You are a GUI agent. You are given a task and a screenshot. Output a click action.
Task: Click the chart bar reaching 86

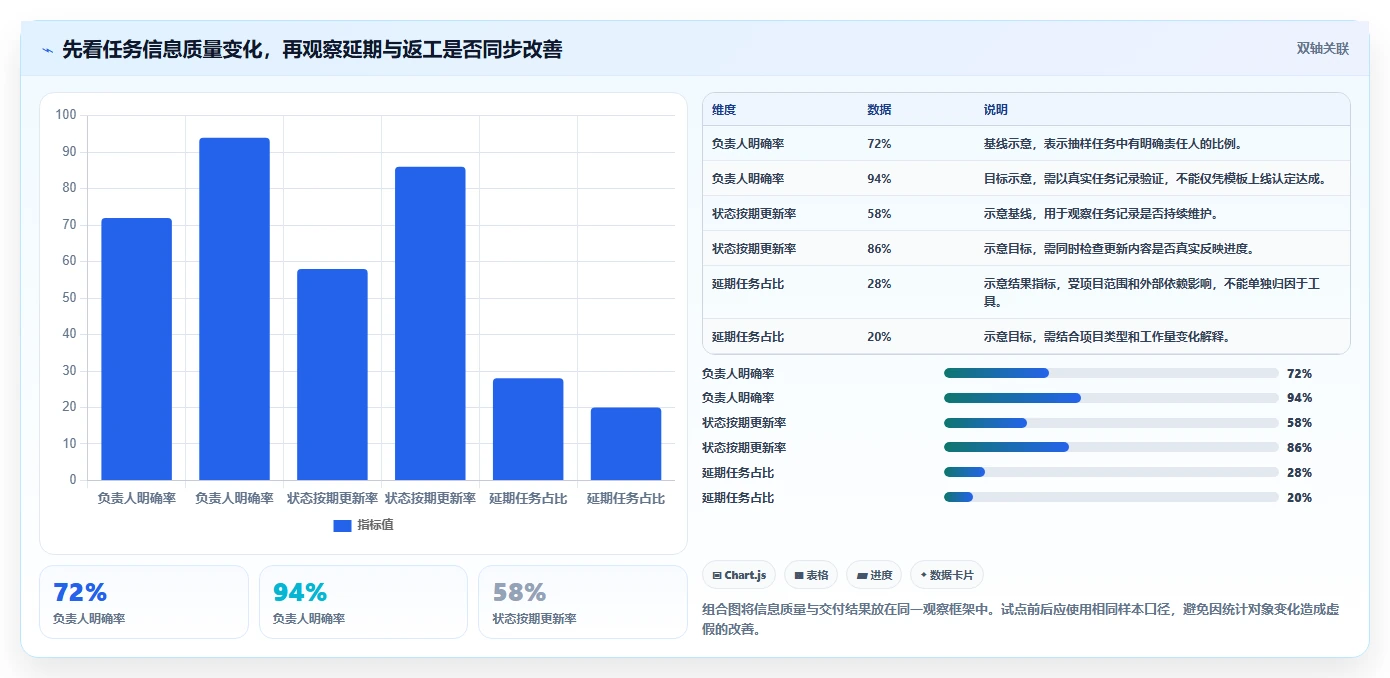430,323
